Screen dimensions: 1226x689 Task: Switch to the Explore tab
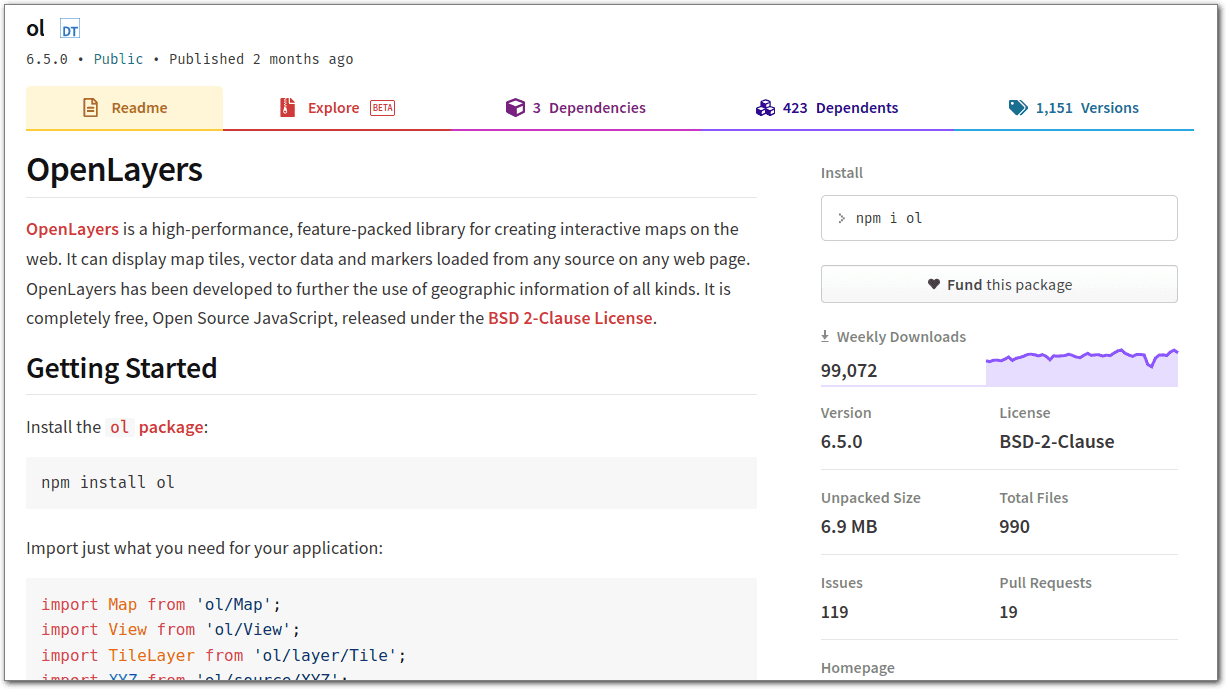[337, 108]
